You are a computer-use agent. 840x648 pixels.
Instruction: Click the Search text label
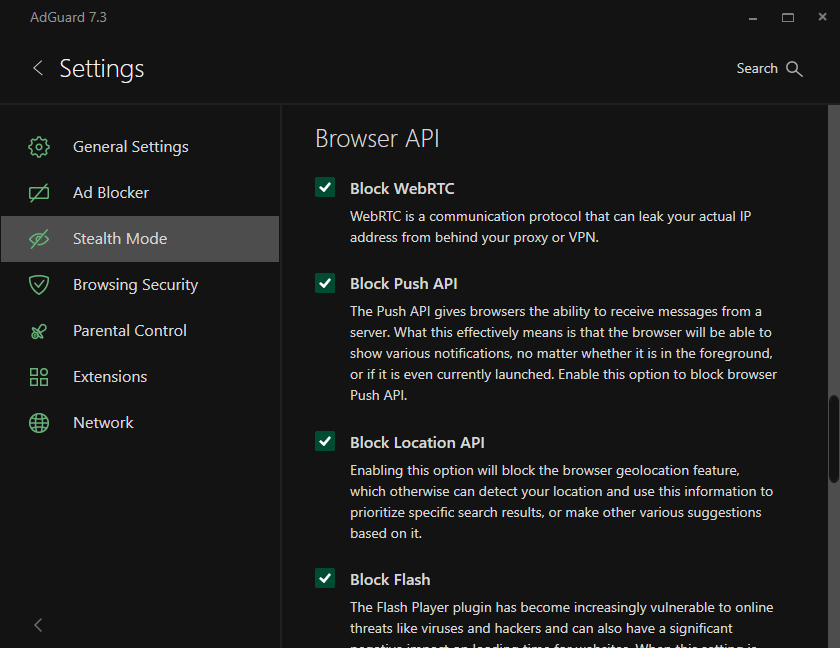[757, 69]
